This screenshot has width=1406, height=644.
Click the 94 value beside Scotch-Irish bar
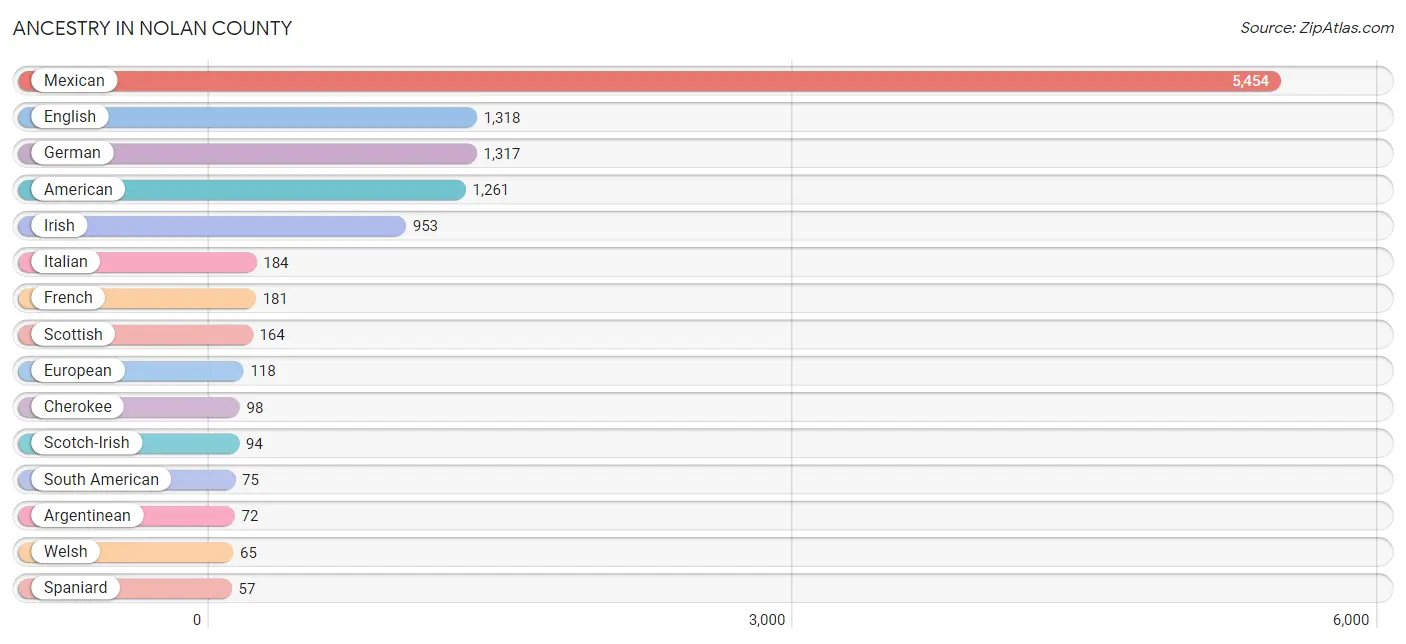point(254,444)
